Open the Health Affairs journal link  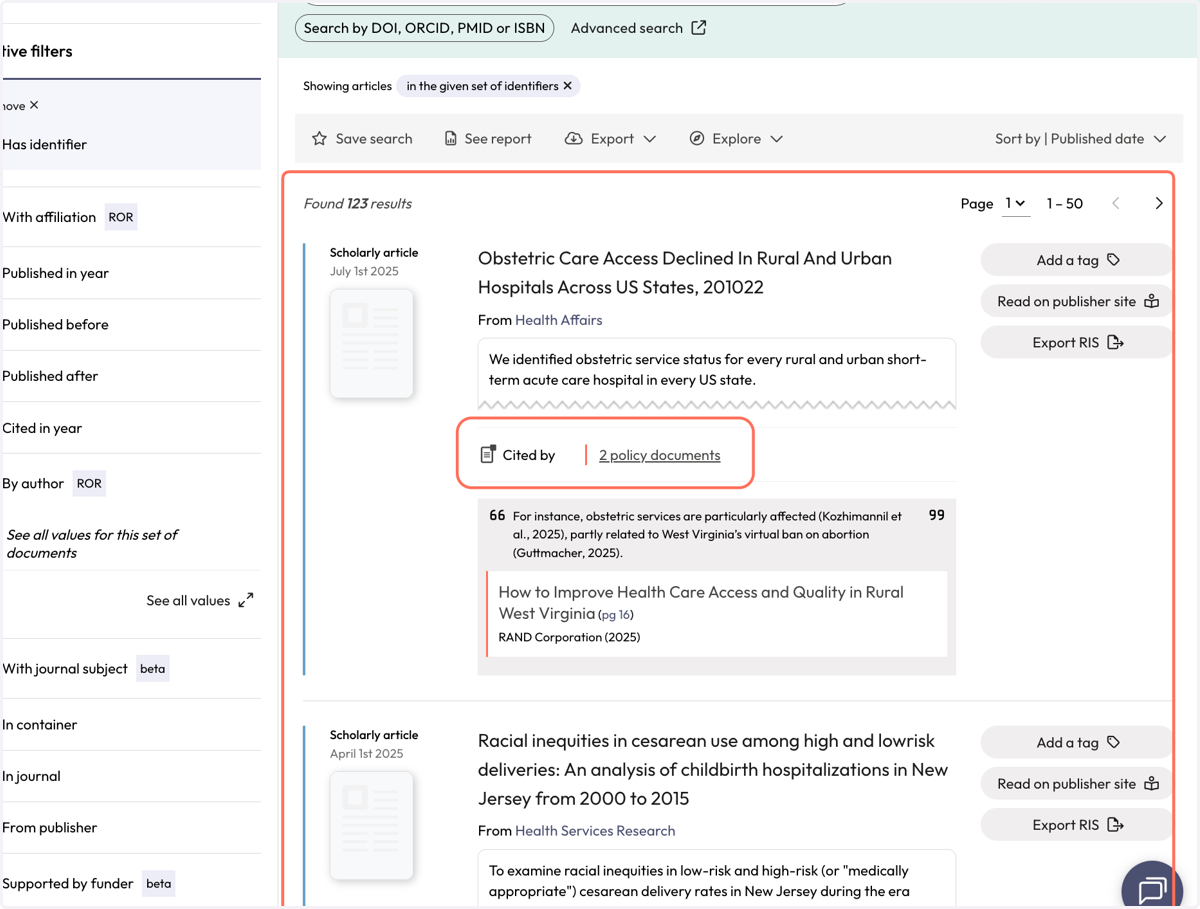click(558, 320)
